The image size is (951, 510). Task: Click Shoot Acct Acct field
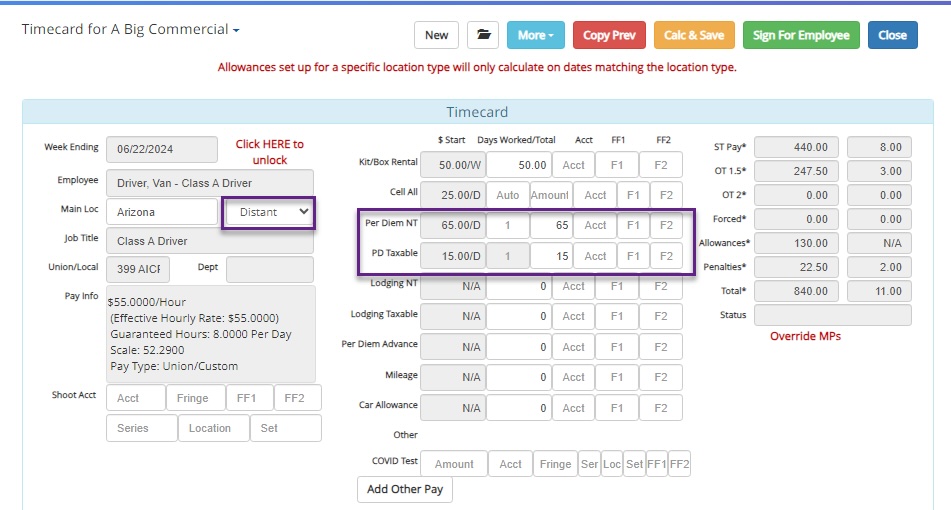[x=136, y=398]
